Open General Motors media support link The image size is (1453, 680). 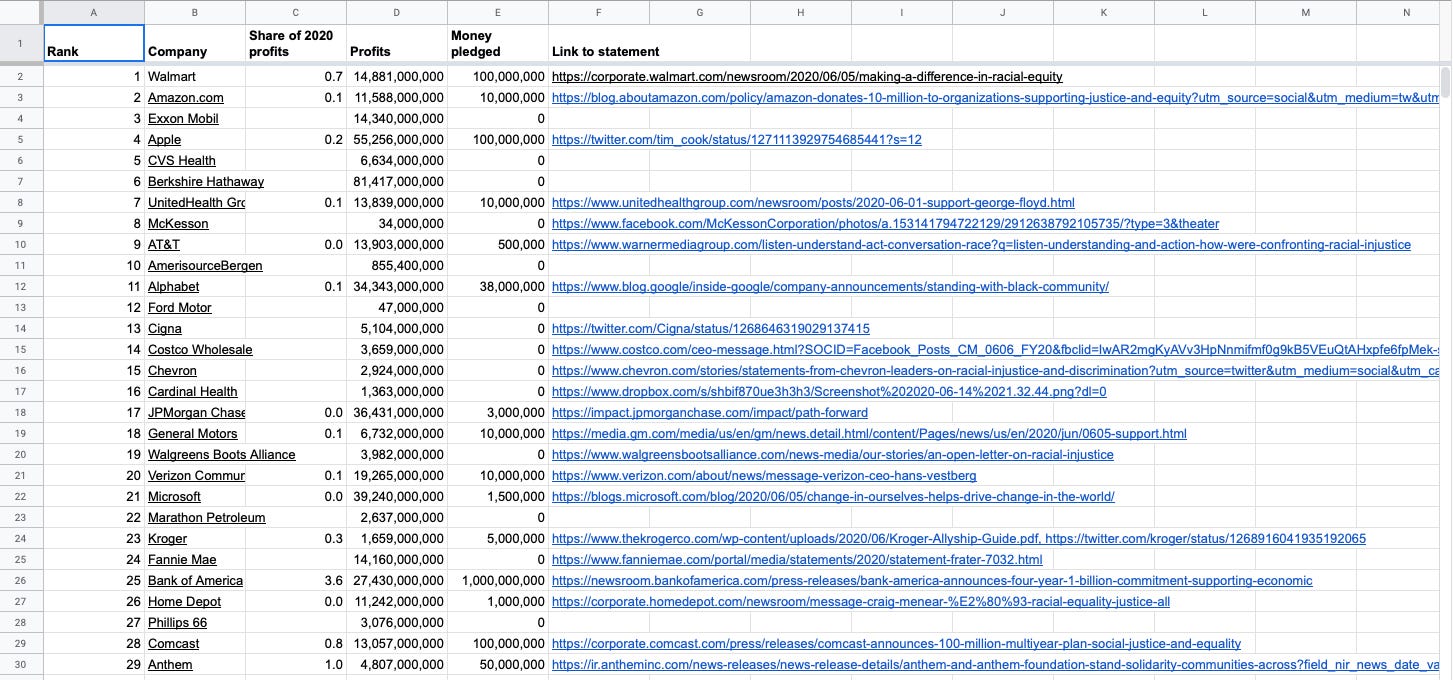[869, 434]
